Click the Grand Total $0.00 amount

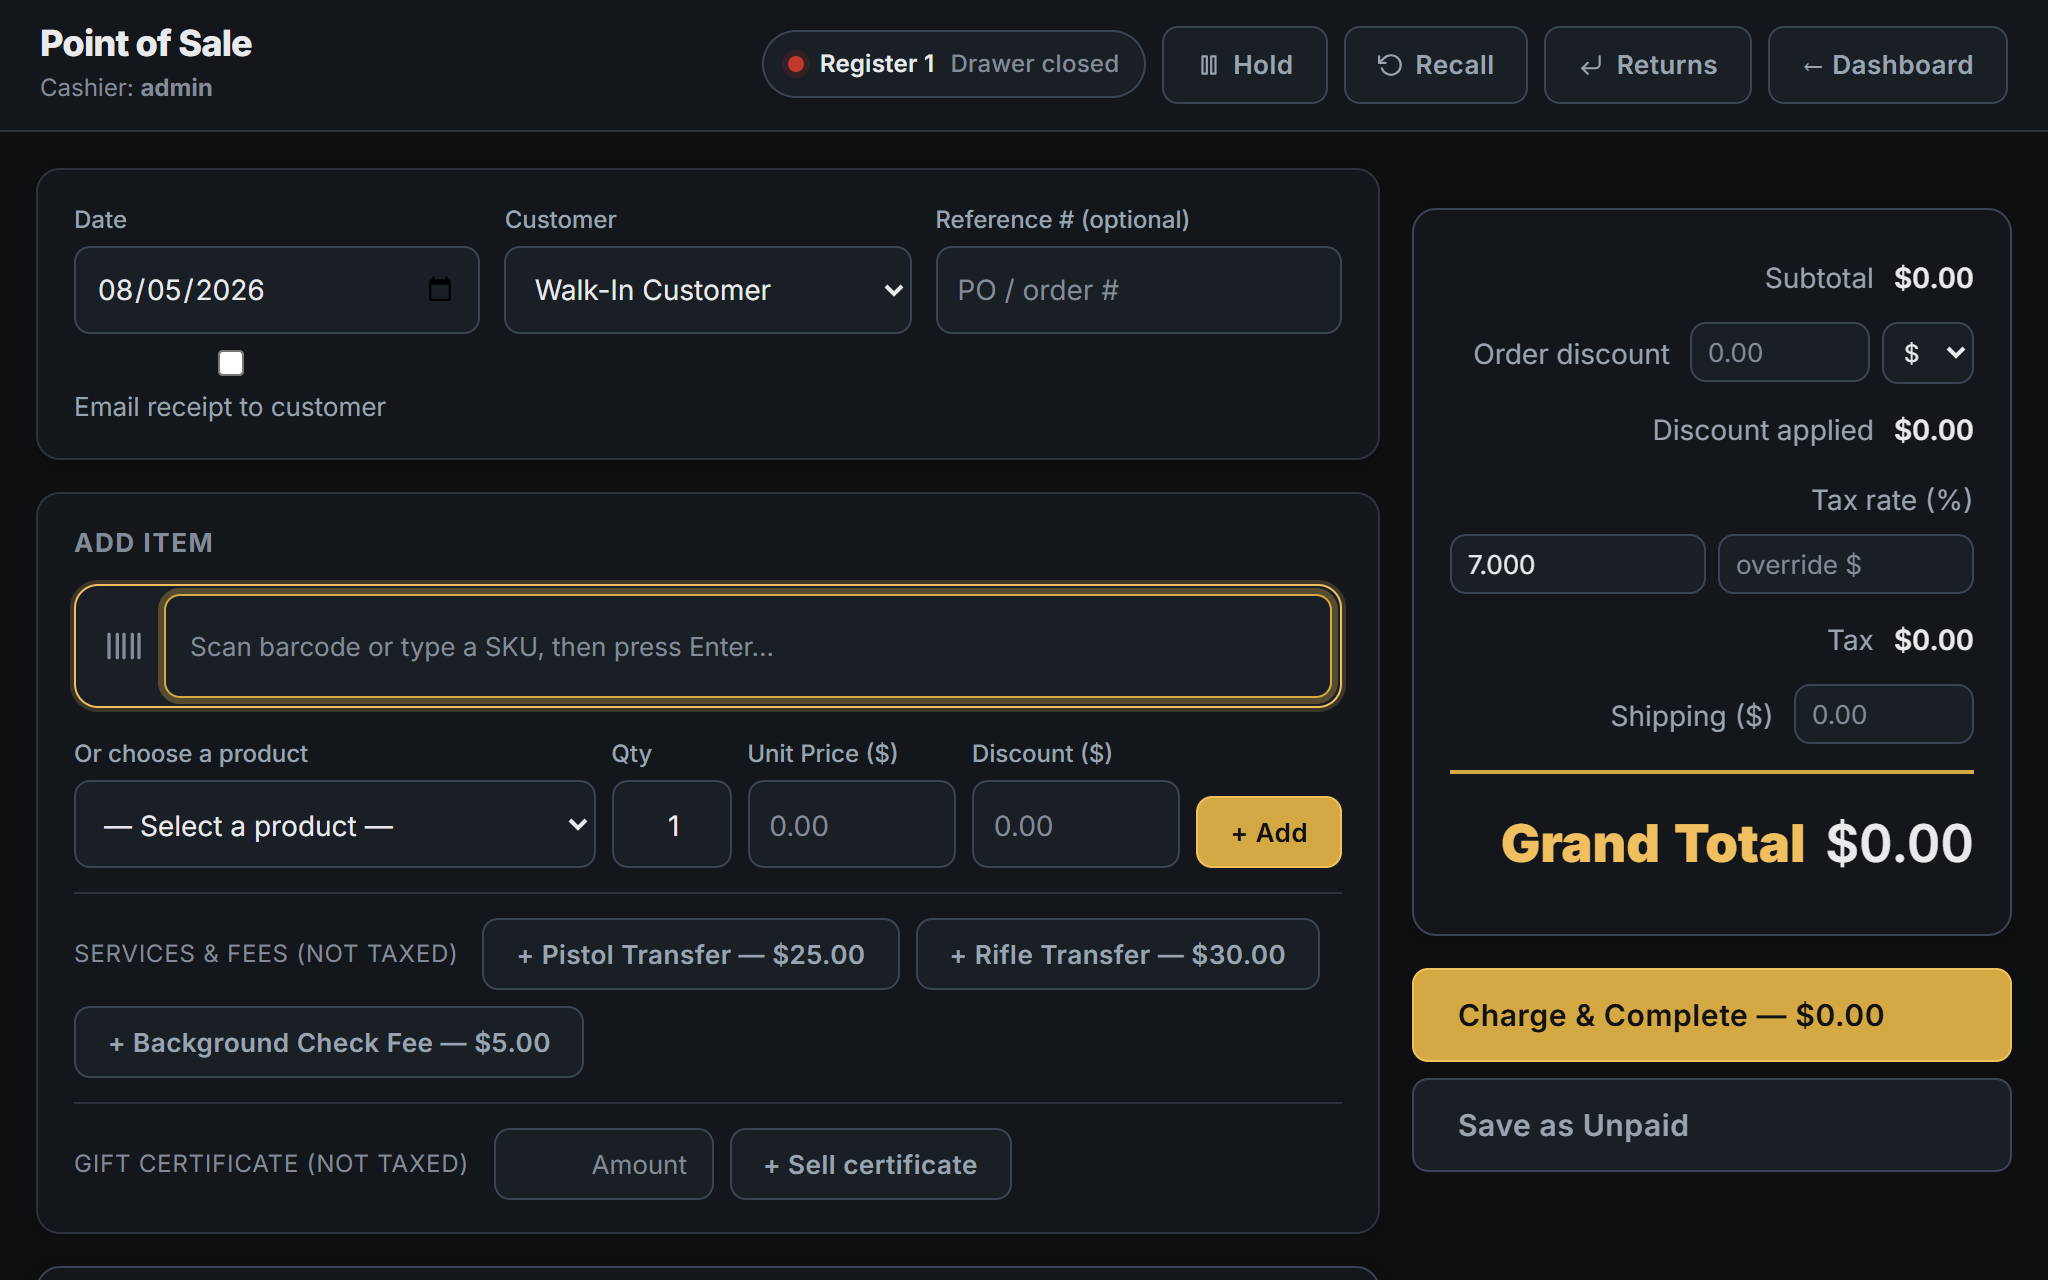click(x=1899, y=843)
